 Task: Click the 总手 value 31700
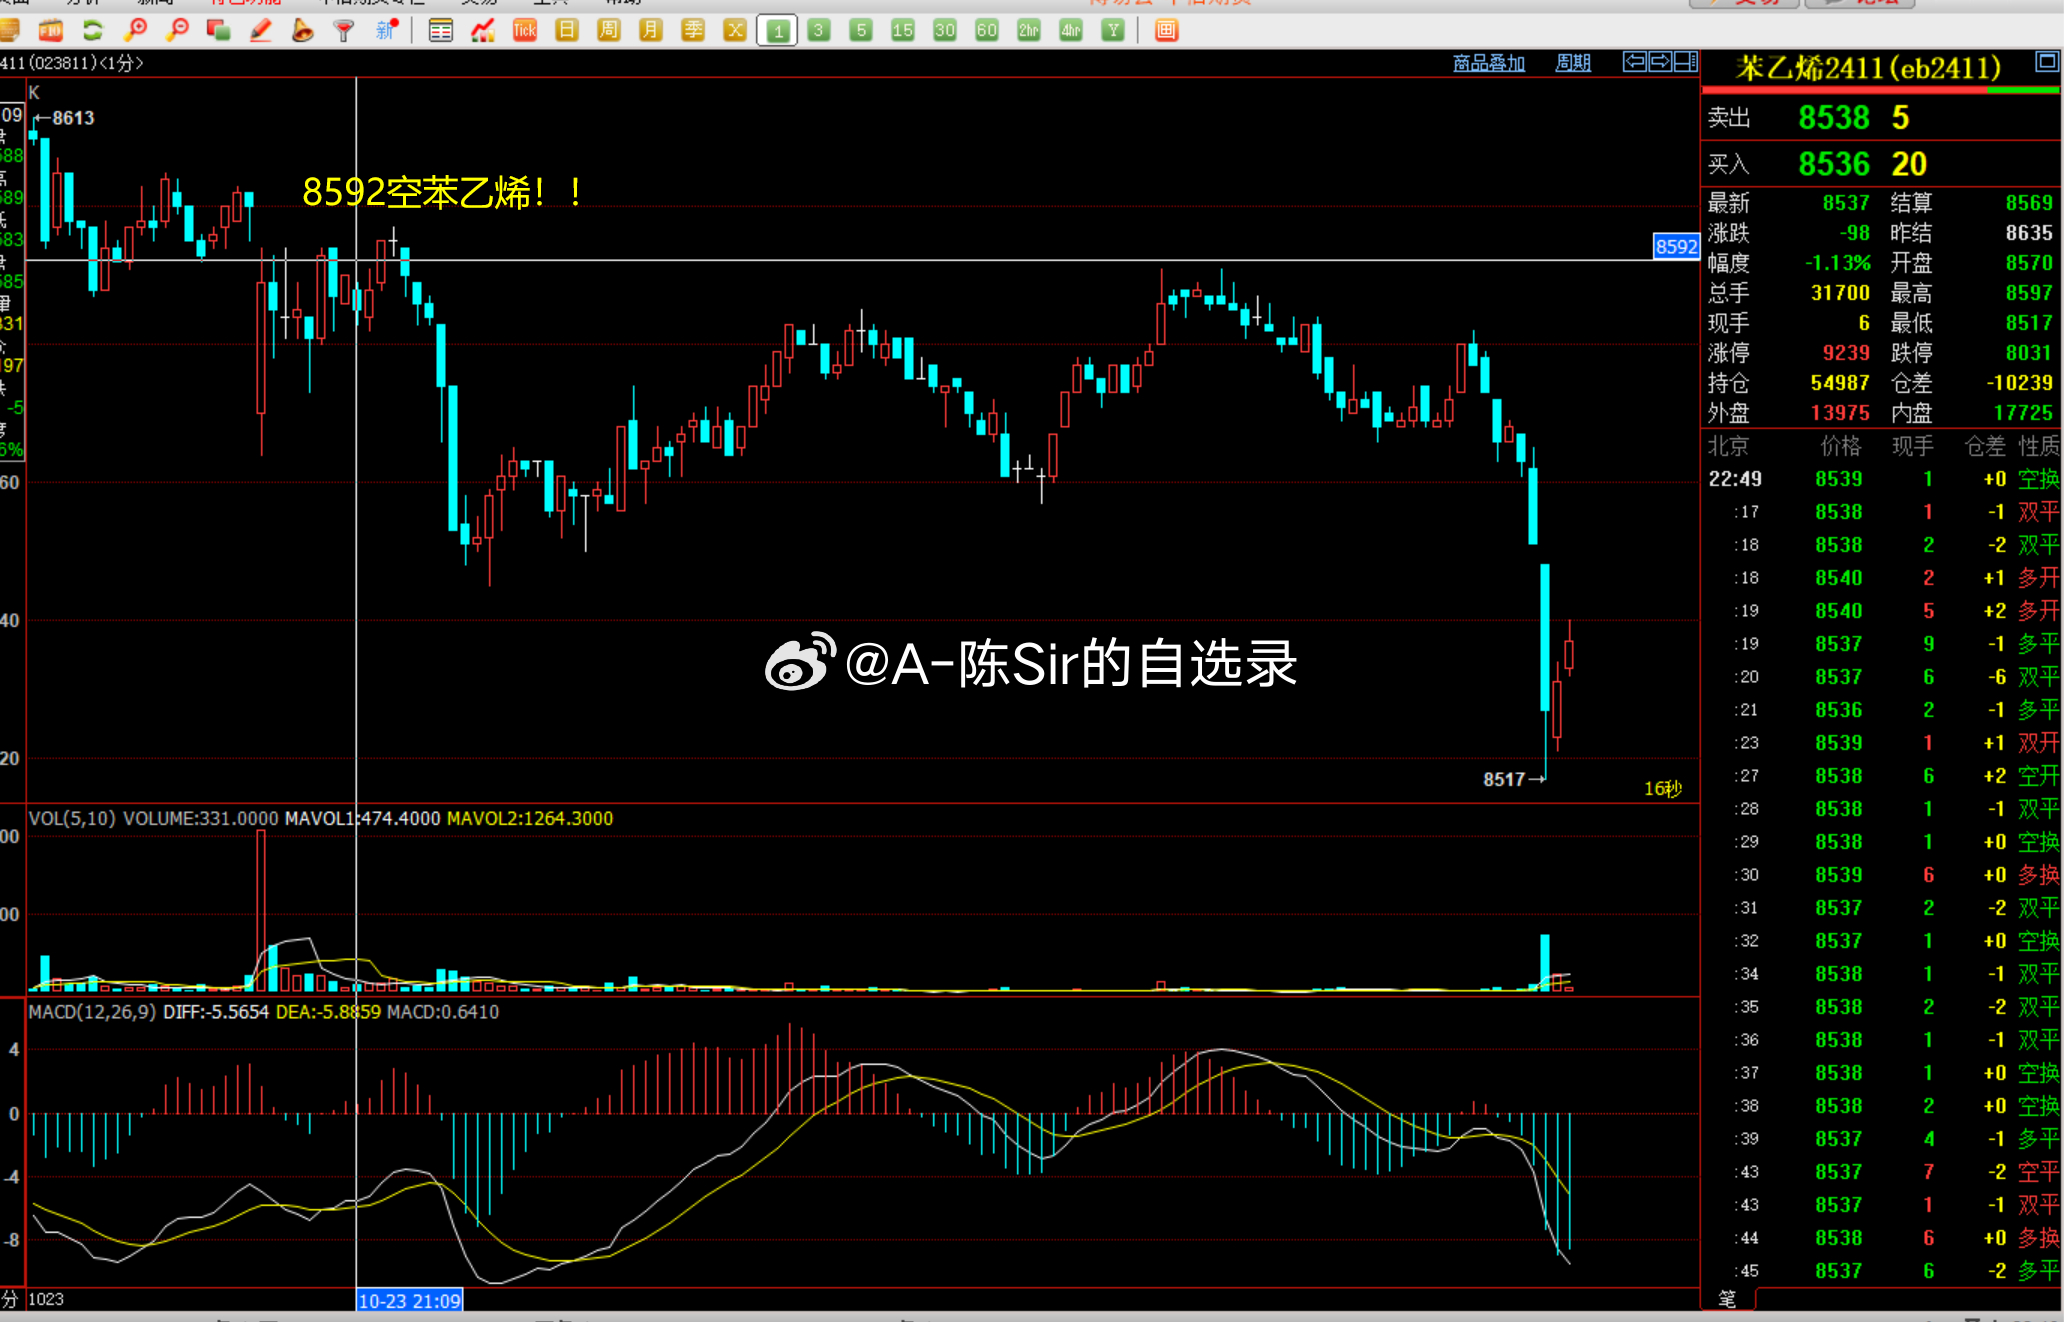pos(1840,293)
